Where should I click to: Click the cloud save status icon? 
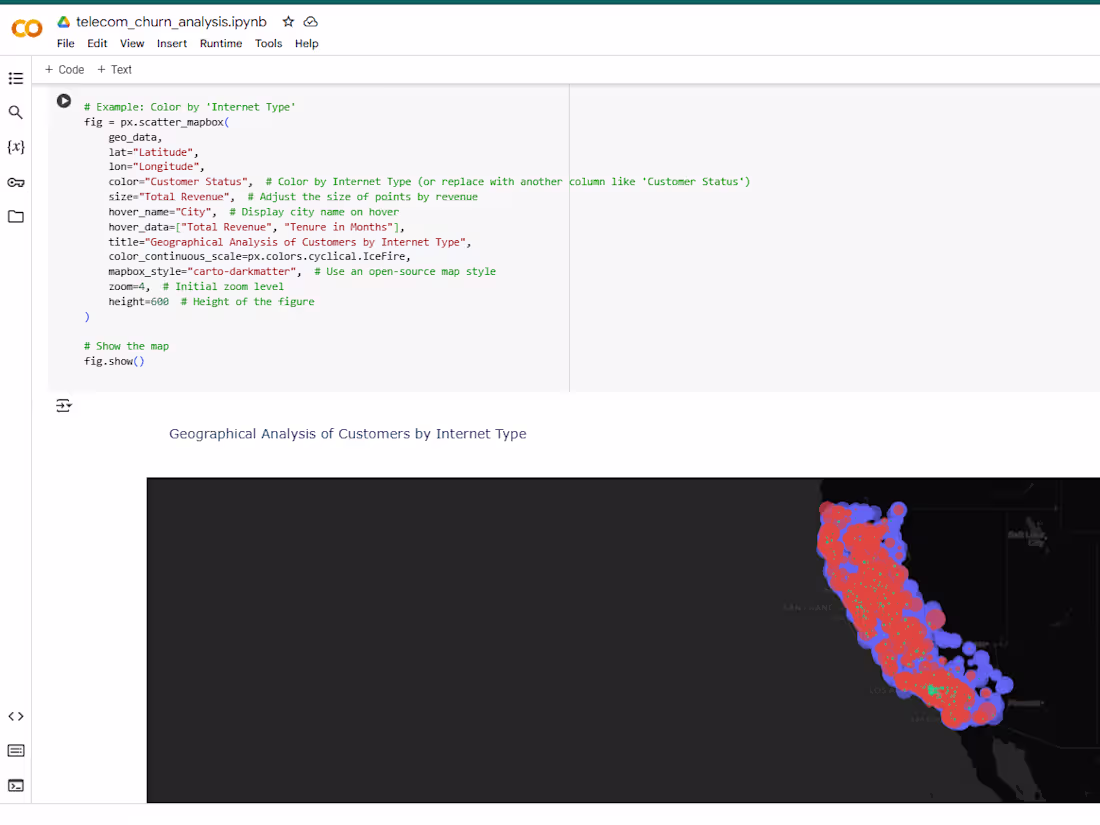pos(310,22)
